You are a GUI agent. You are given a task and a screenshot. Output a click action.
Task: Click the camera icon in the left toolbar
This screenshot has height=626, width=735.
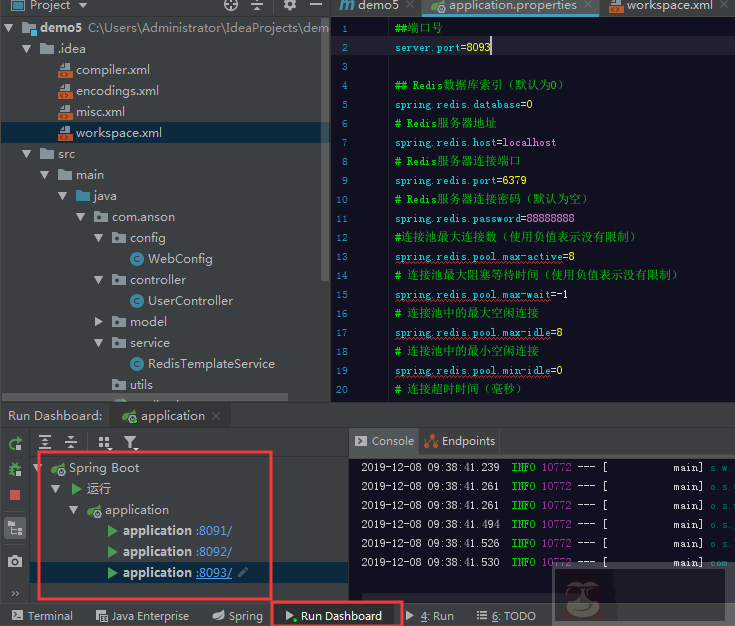click(15, 562)
